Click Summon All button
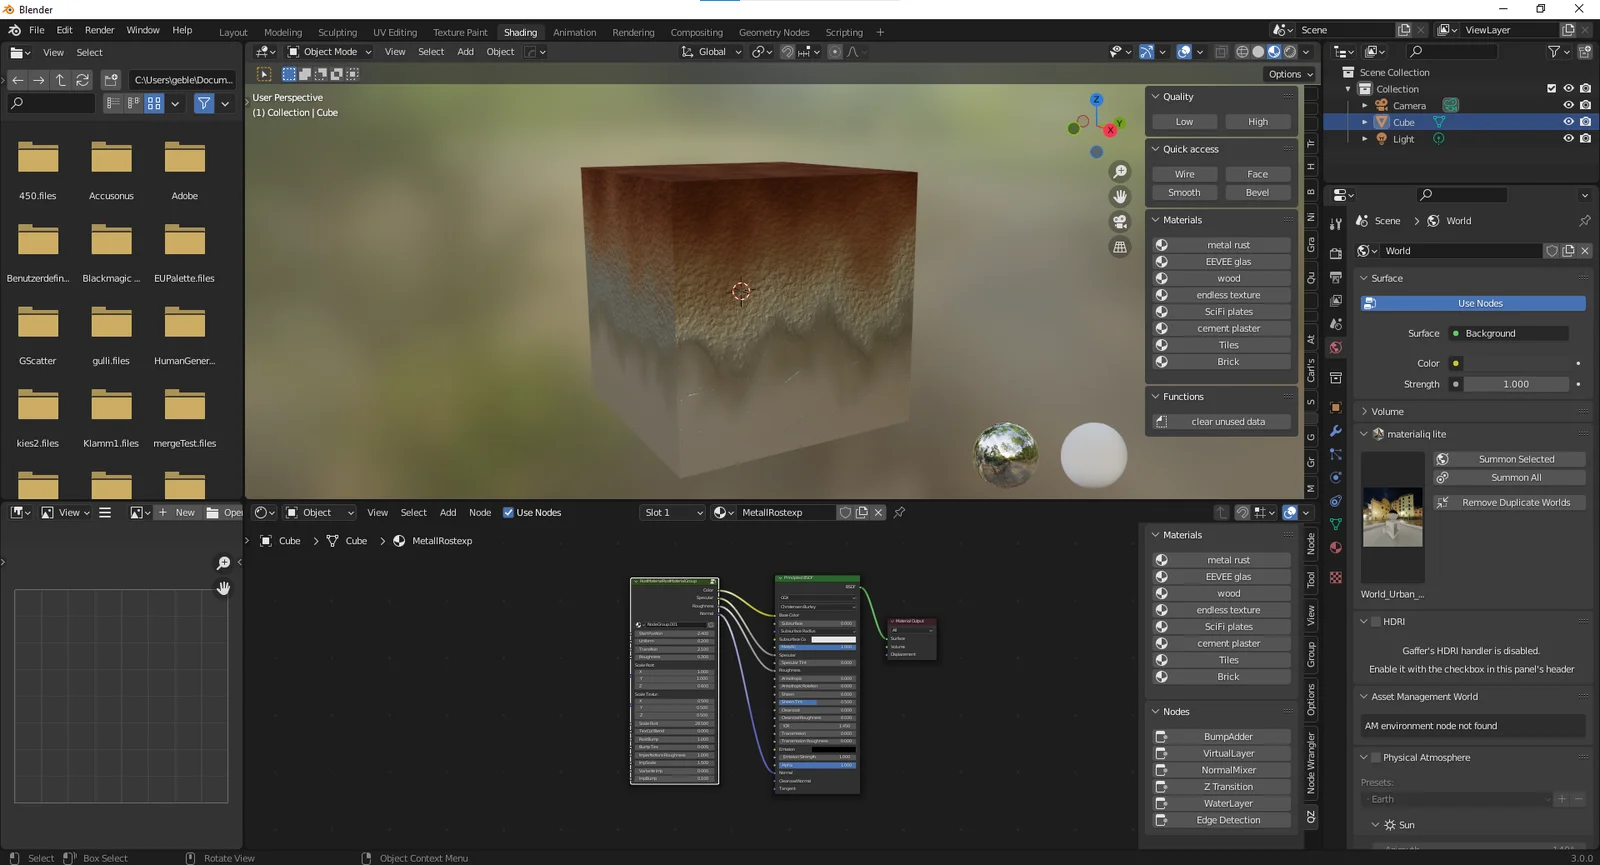The height and width of the screenshot is (865, 1600). coord(1509,478)
